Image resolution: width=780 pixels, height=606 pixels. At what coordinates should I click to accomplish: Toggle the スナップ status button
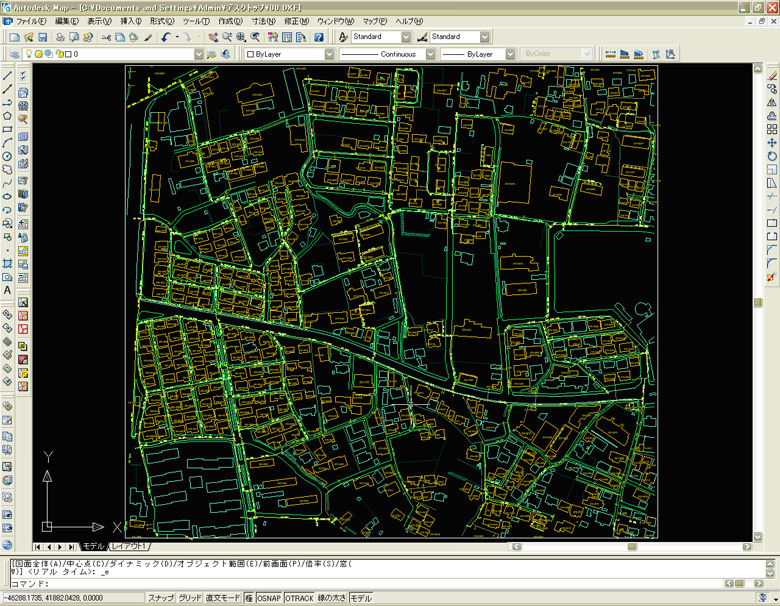coord(160,598)
